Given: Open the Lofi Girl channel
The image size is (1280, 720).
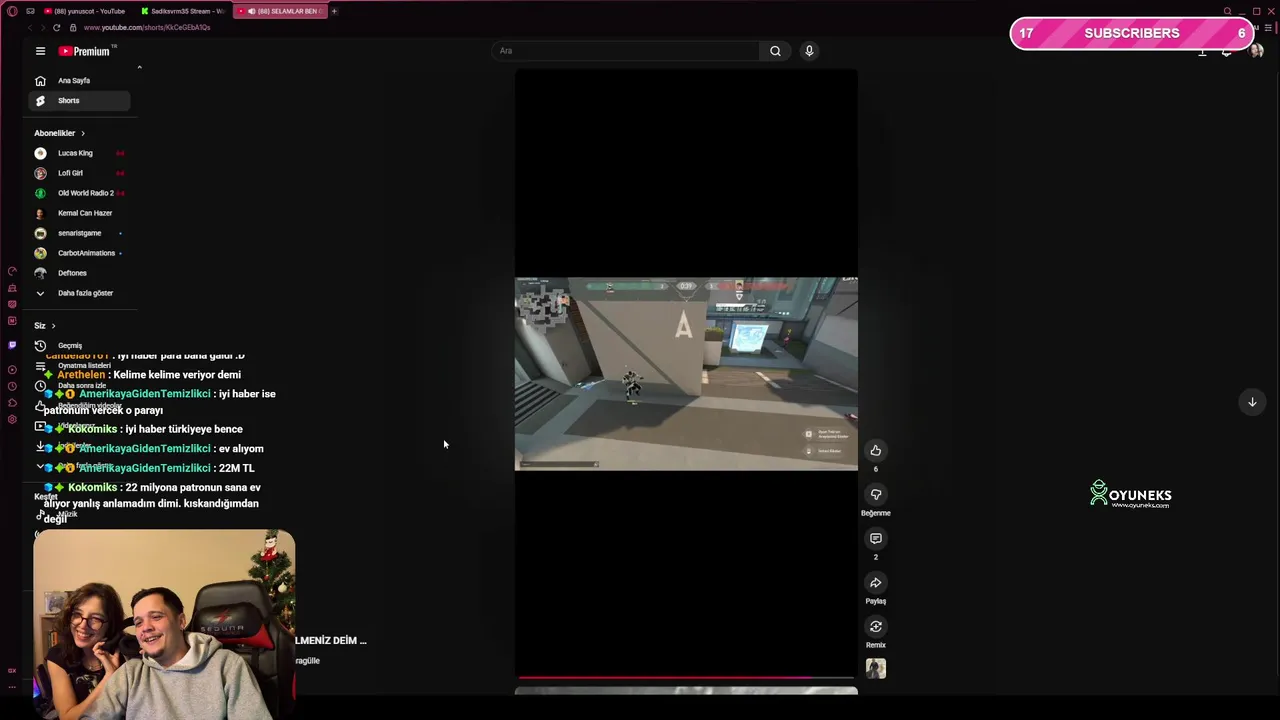Looking at the screenshot, I should pos(79,173).
